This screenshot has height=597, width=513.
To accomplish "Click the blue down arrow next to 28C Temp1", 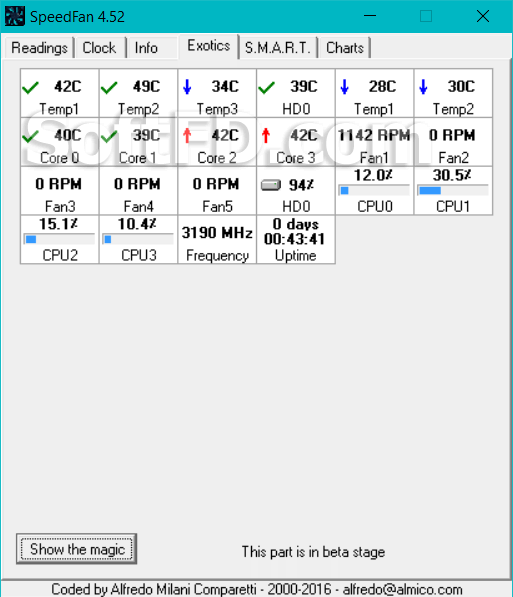I will click(x=344, y=86).
